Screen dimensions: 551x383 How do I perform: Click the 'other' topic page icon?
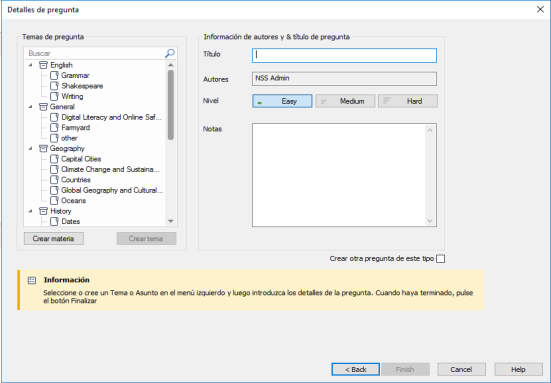click(x=54, y=138)
